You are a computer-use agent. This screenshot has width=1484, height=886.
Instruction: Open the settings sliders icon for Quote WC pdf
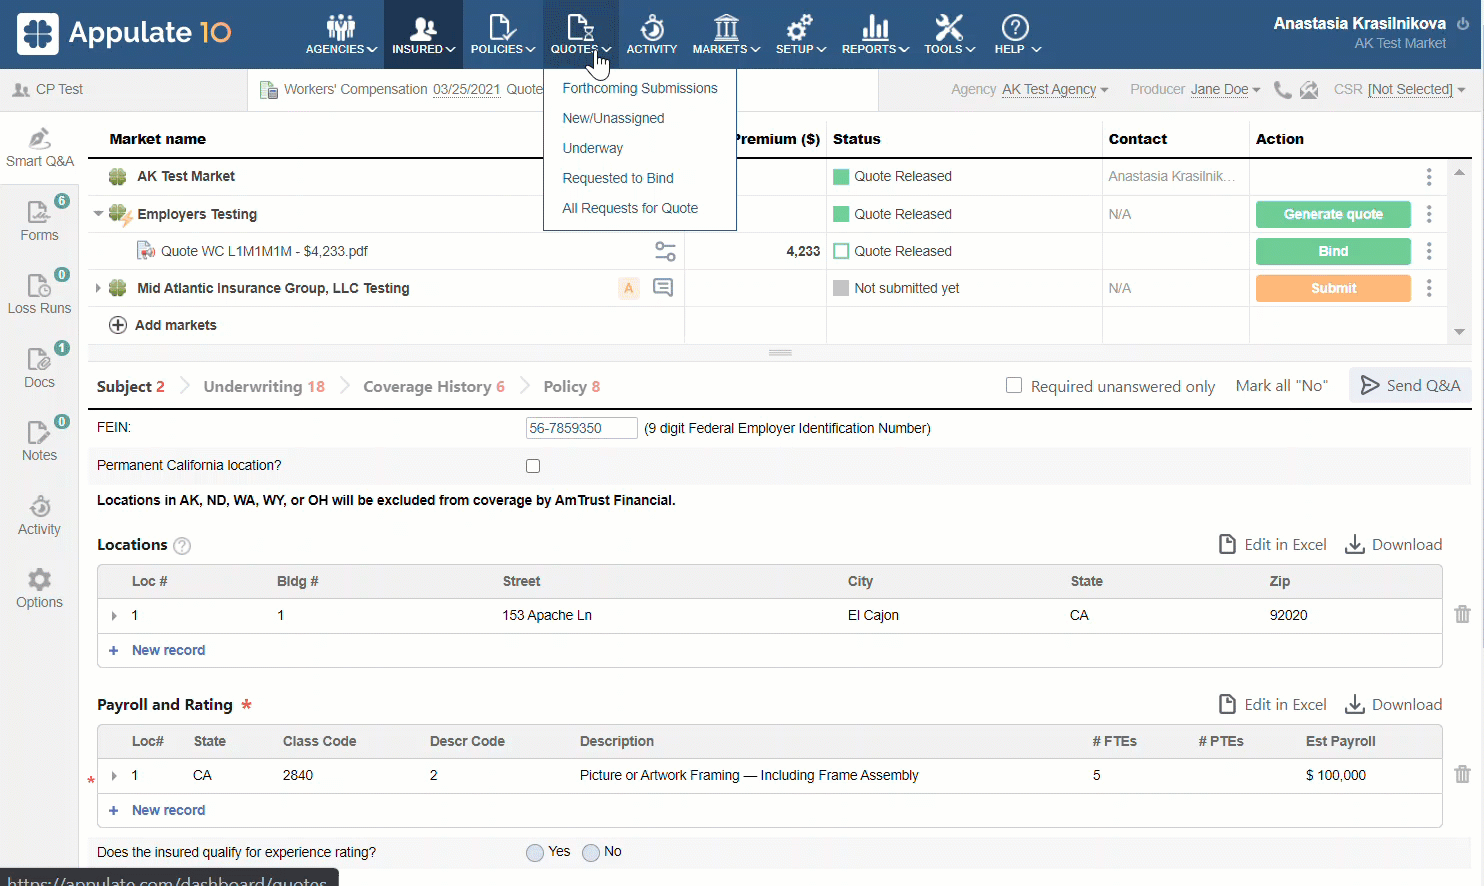tap(665, 251)
